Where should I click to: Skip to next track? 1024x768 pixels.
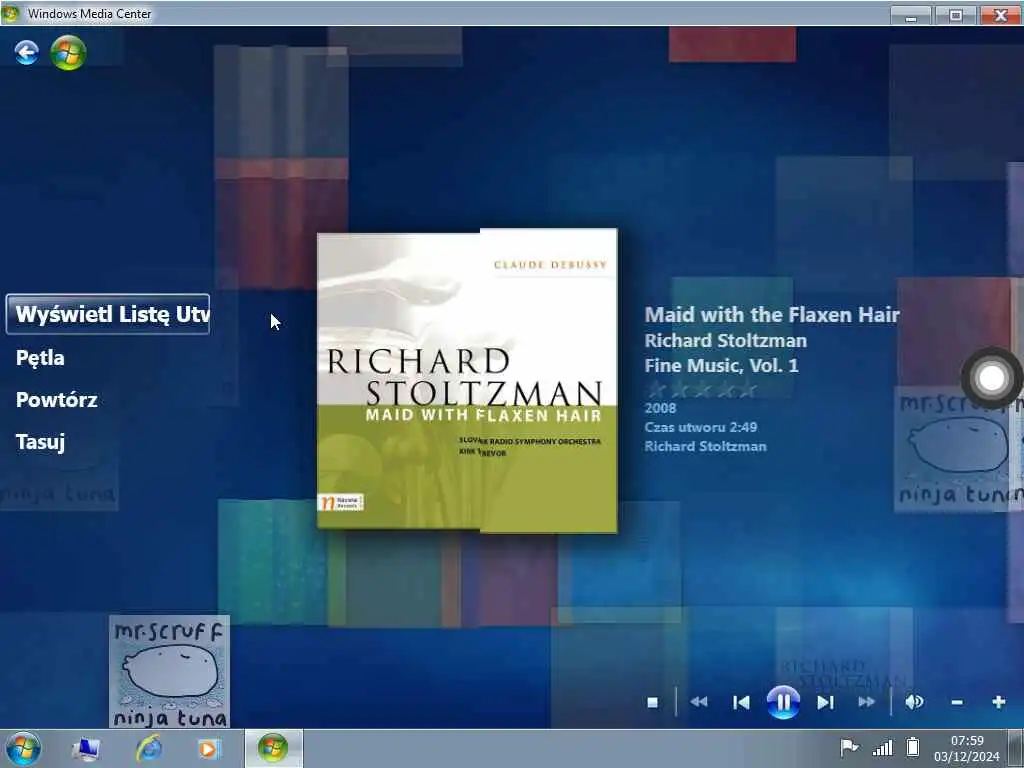tap(825, 702)
